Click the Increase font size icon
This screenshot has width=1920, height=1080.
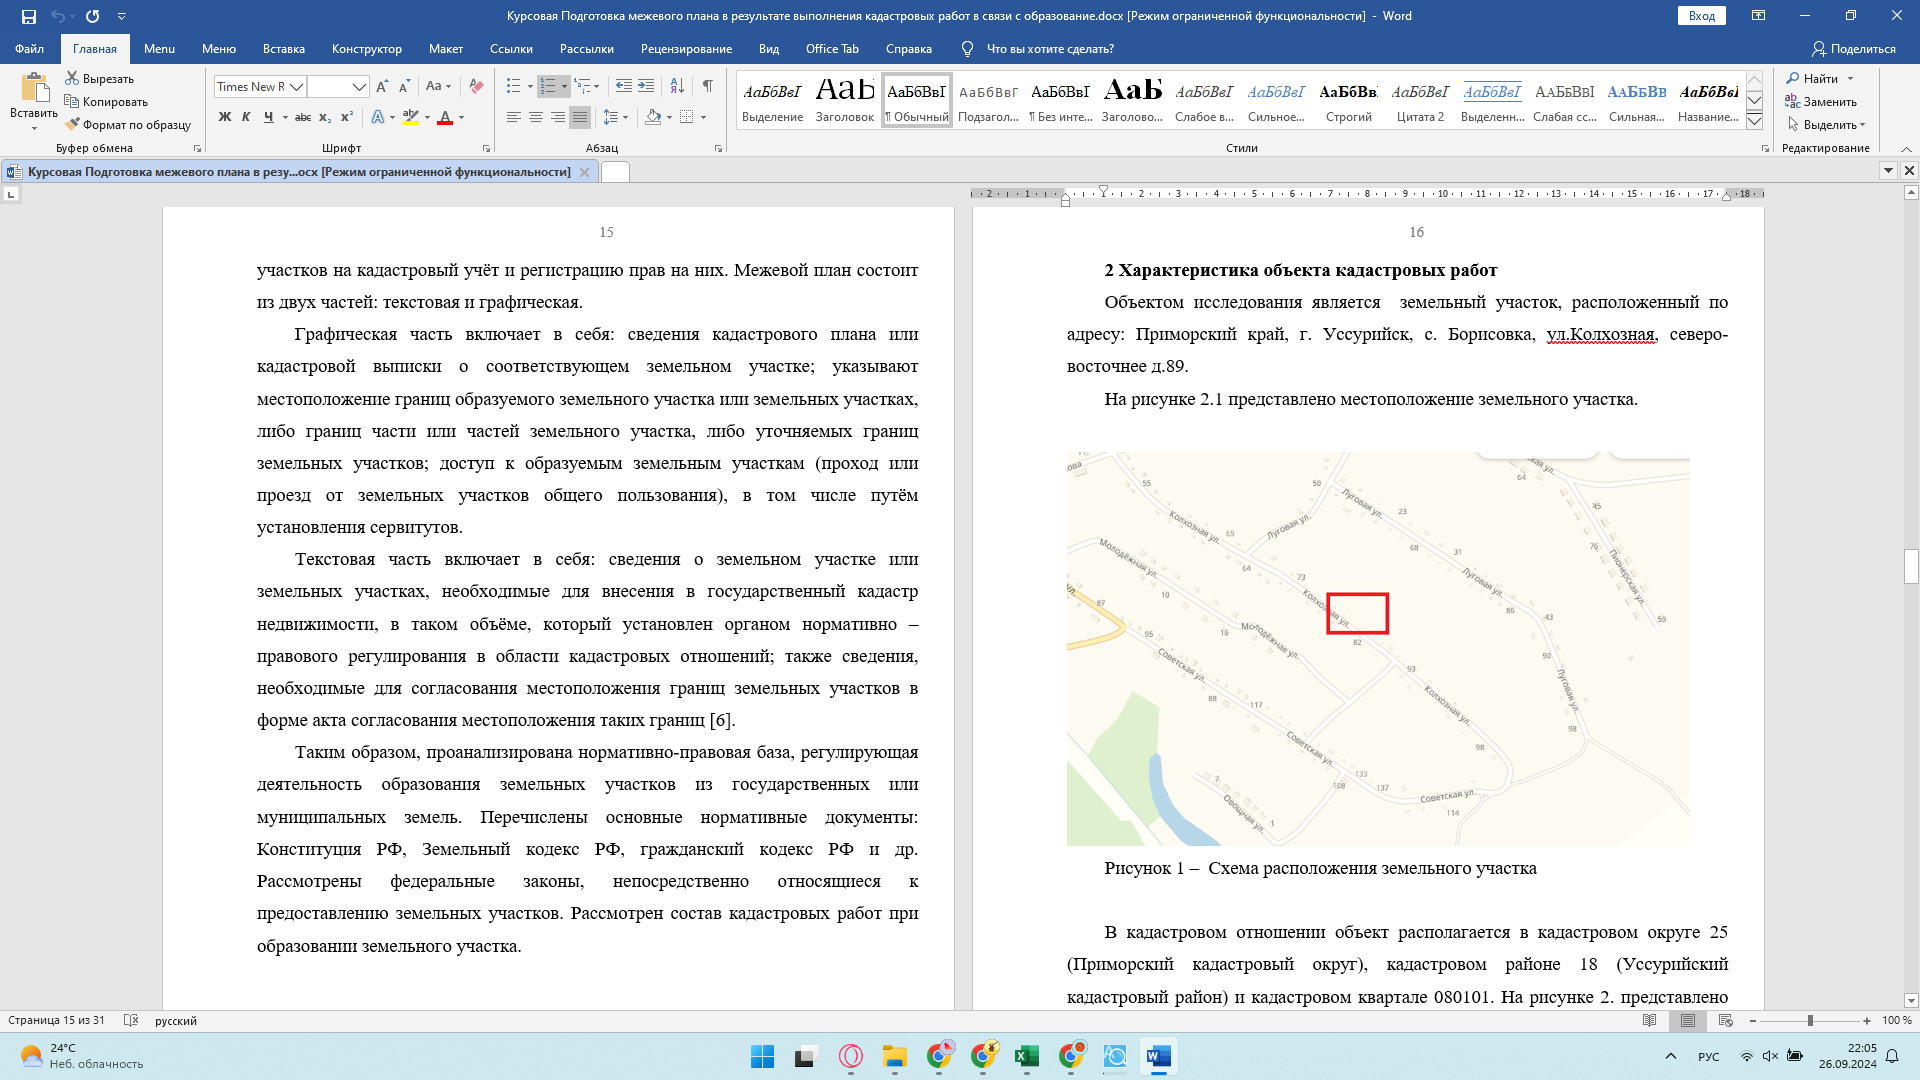click(x=383, y=87)
